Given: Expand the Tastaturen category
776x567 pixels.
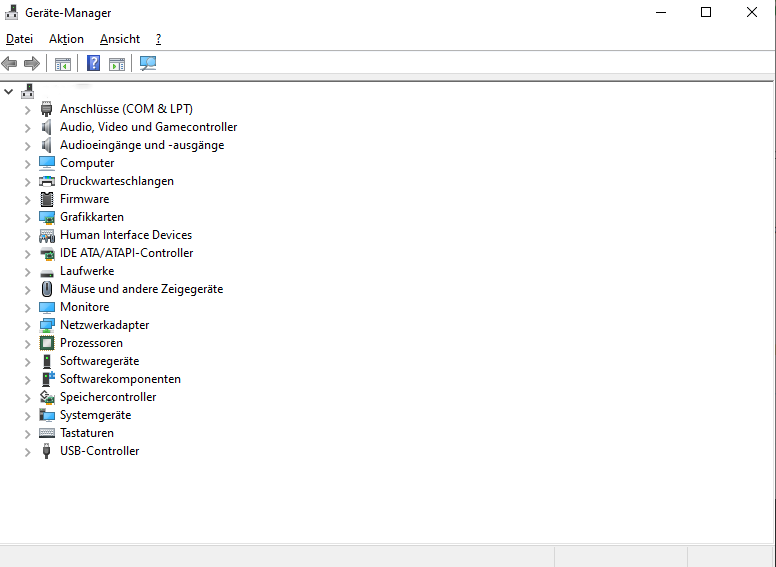Looking at the screenshot, I should click(x=28, y=433).
